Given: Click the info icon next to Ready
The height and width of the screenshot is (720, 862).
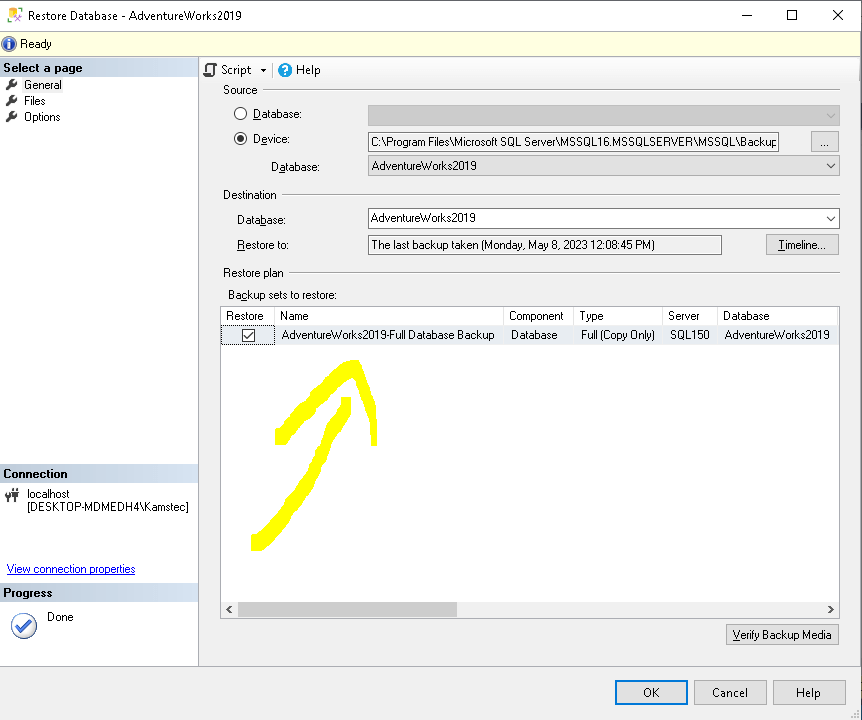Looking at the screenshot, I should tap(9, 44).
